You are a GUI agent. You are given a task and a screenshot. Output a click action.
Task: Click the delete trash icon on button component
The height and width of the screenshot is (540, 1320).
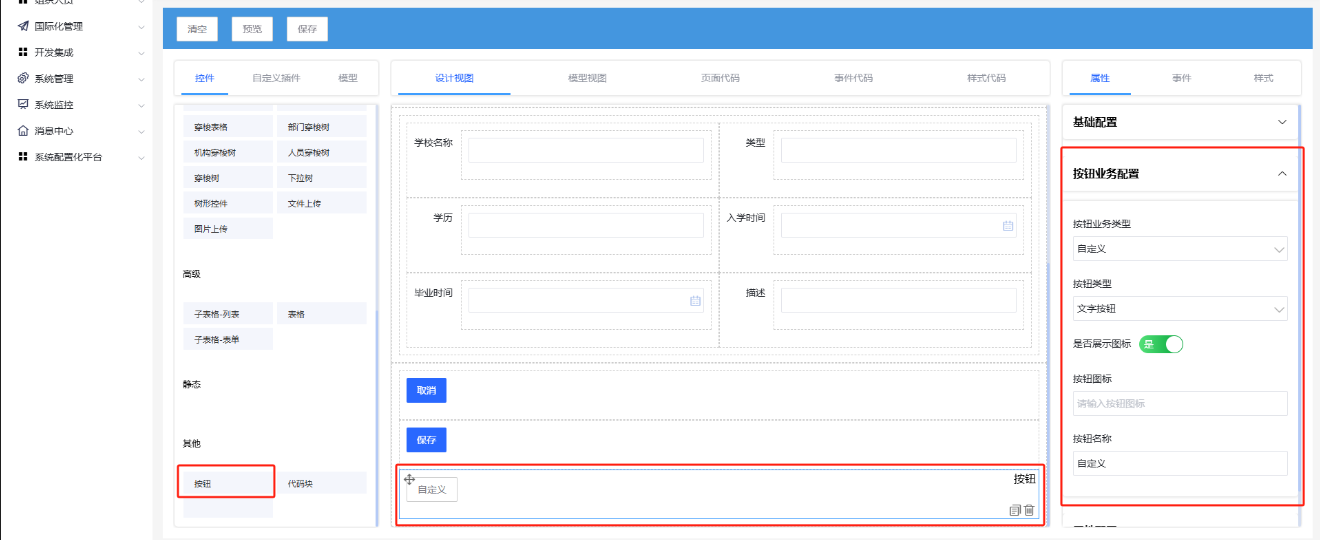1029,510
